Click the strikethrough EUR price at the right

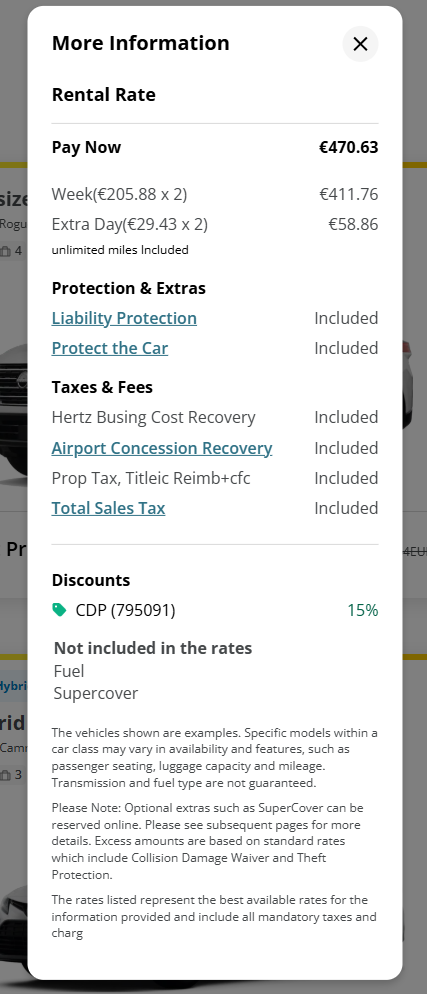pyautogui.click(x=414, y=552)
